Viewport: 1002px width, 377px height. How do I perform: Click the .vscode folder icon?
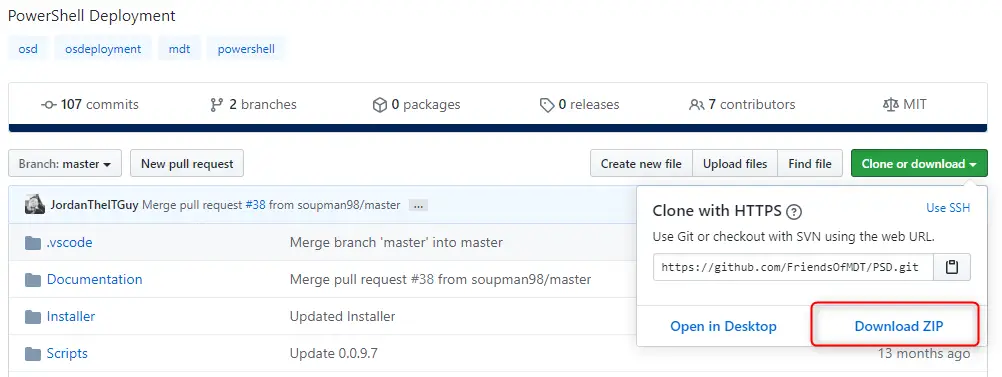click(33, 243)
